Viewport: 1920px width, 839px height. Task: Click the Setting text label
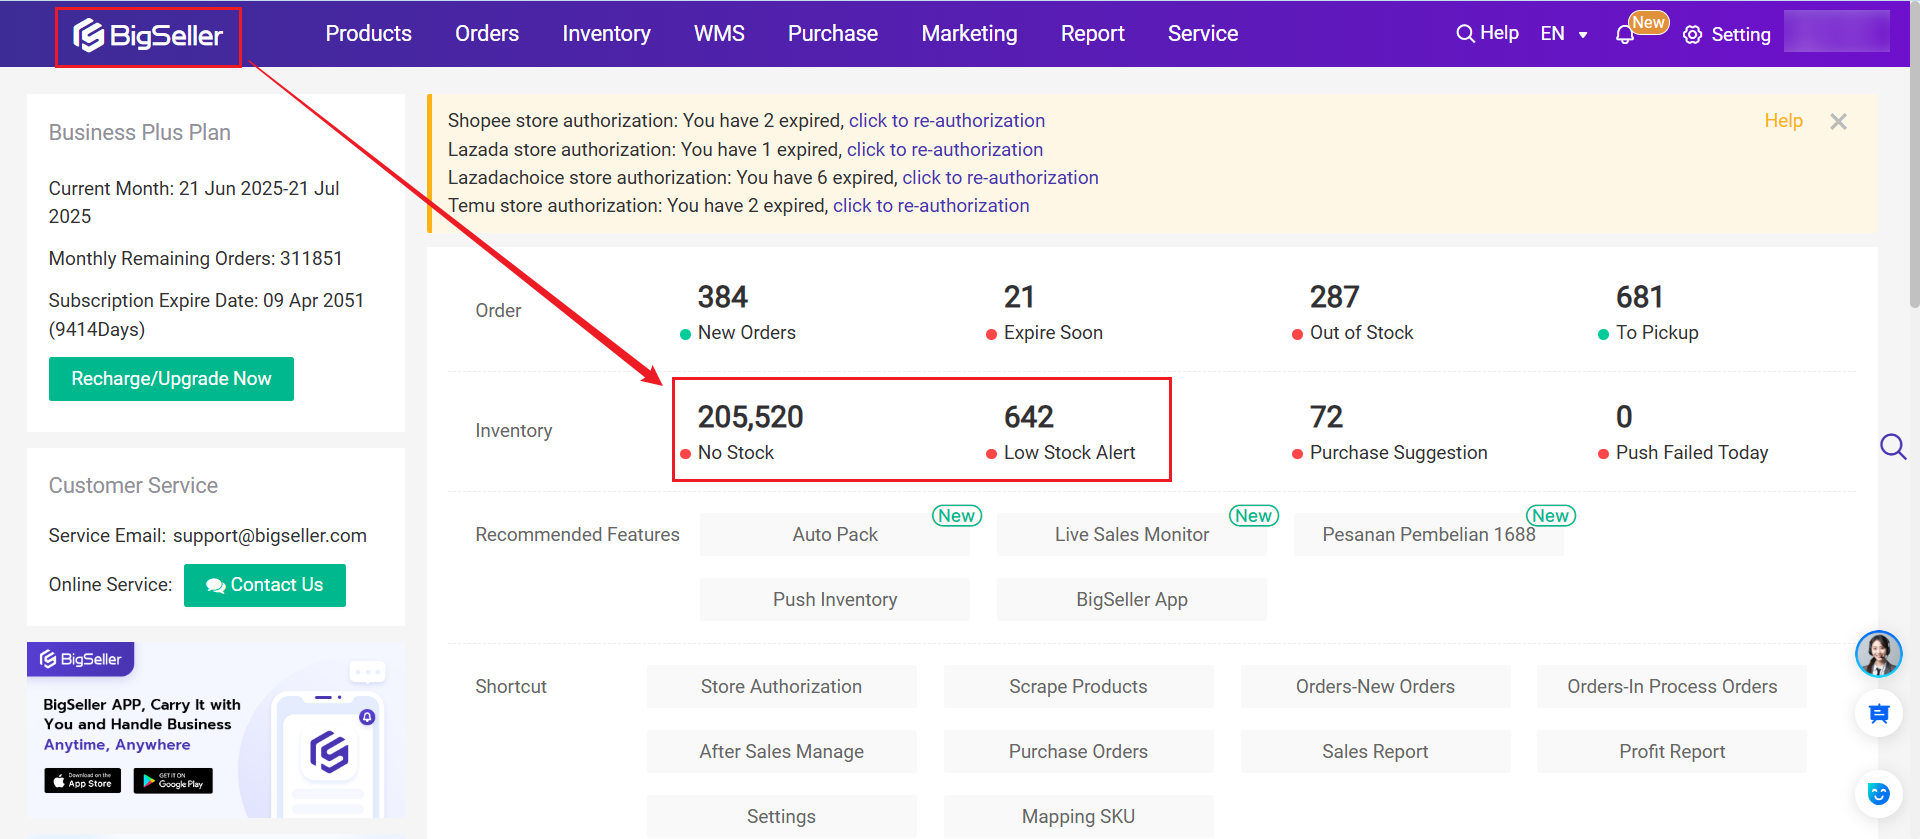pos(1741,35)
